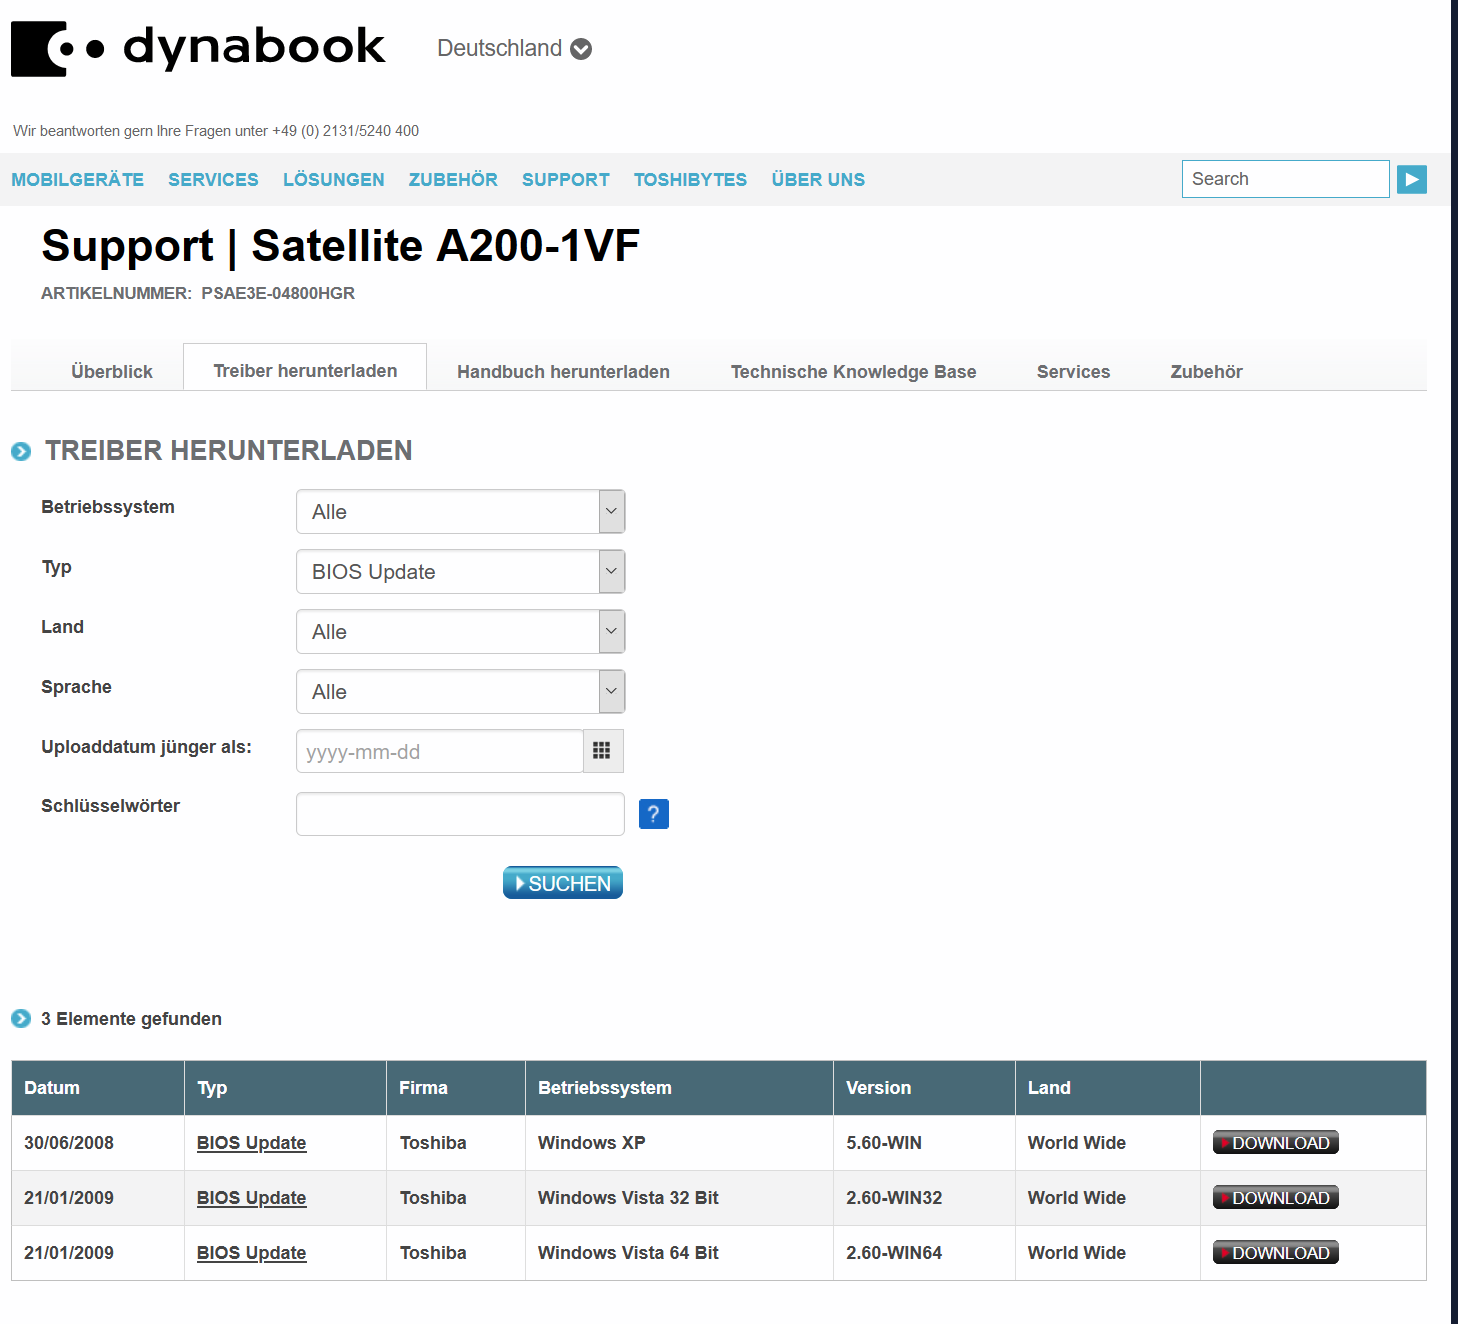1458x1324 pixels.
Task: Switch to the Überblick tab
Action: [x=112, y=372]
